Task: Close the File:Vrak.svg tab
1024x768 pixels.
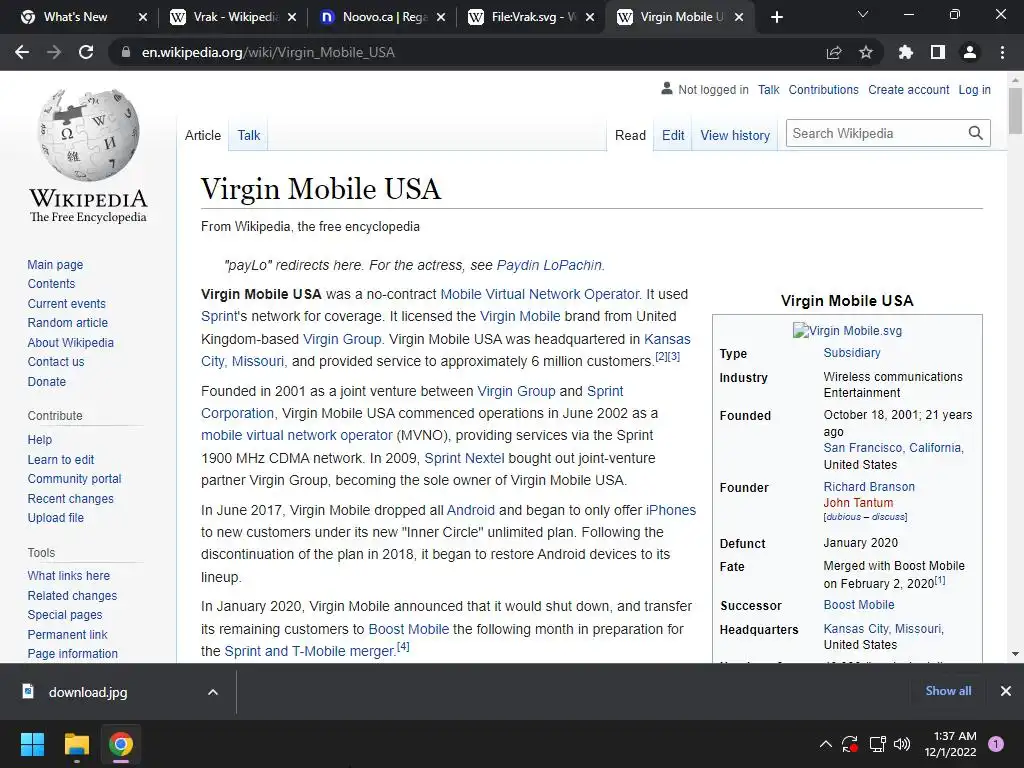Action: [590, 17]
